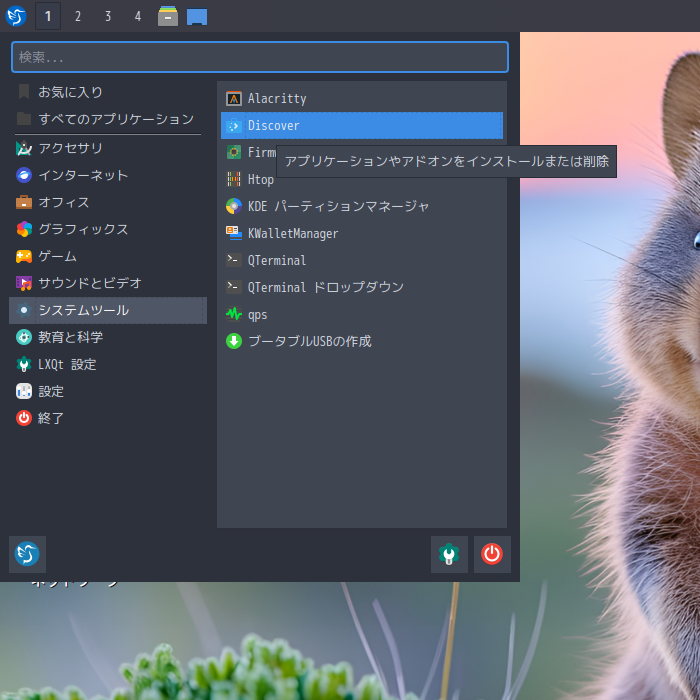This screenshot has width=700, height=700.
Task: Expand アクセサリ category
Action: click(x=70, y=148)
